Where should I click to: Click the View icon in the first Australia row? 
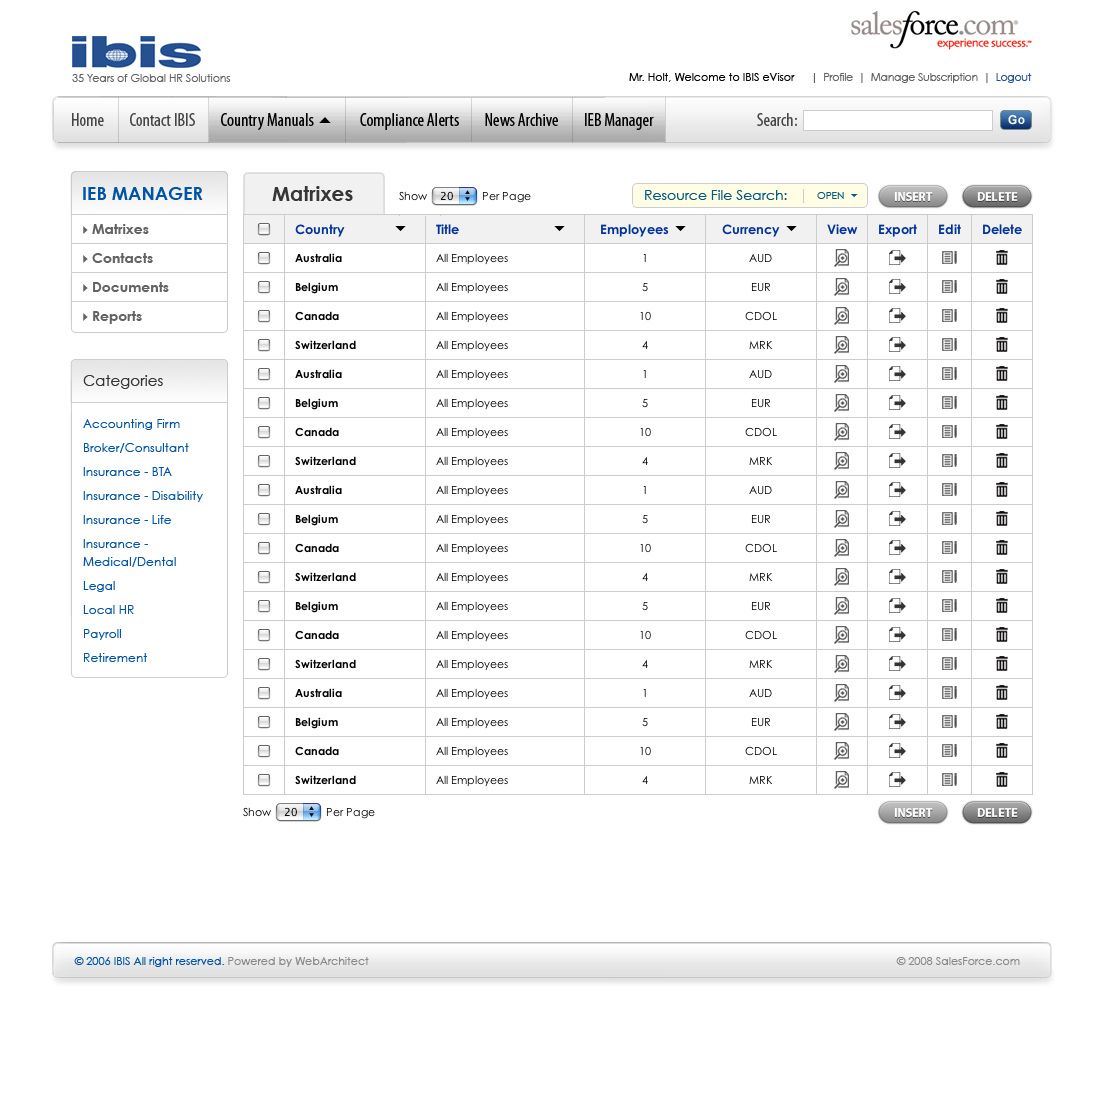(842, 258)
